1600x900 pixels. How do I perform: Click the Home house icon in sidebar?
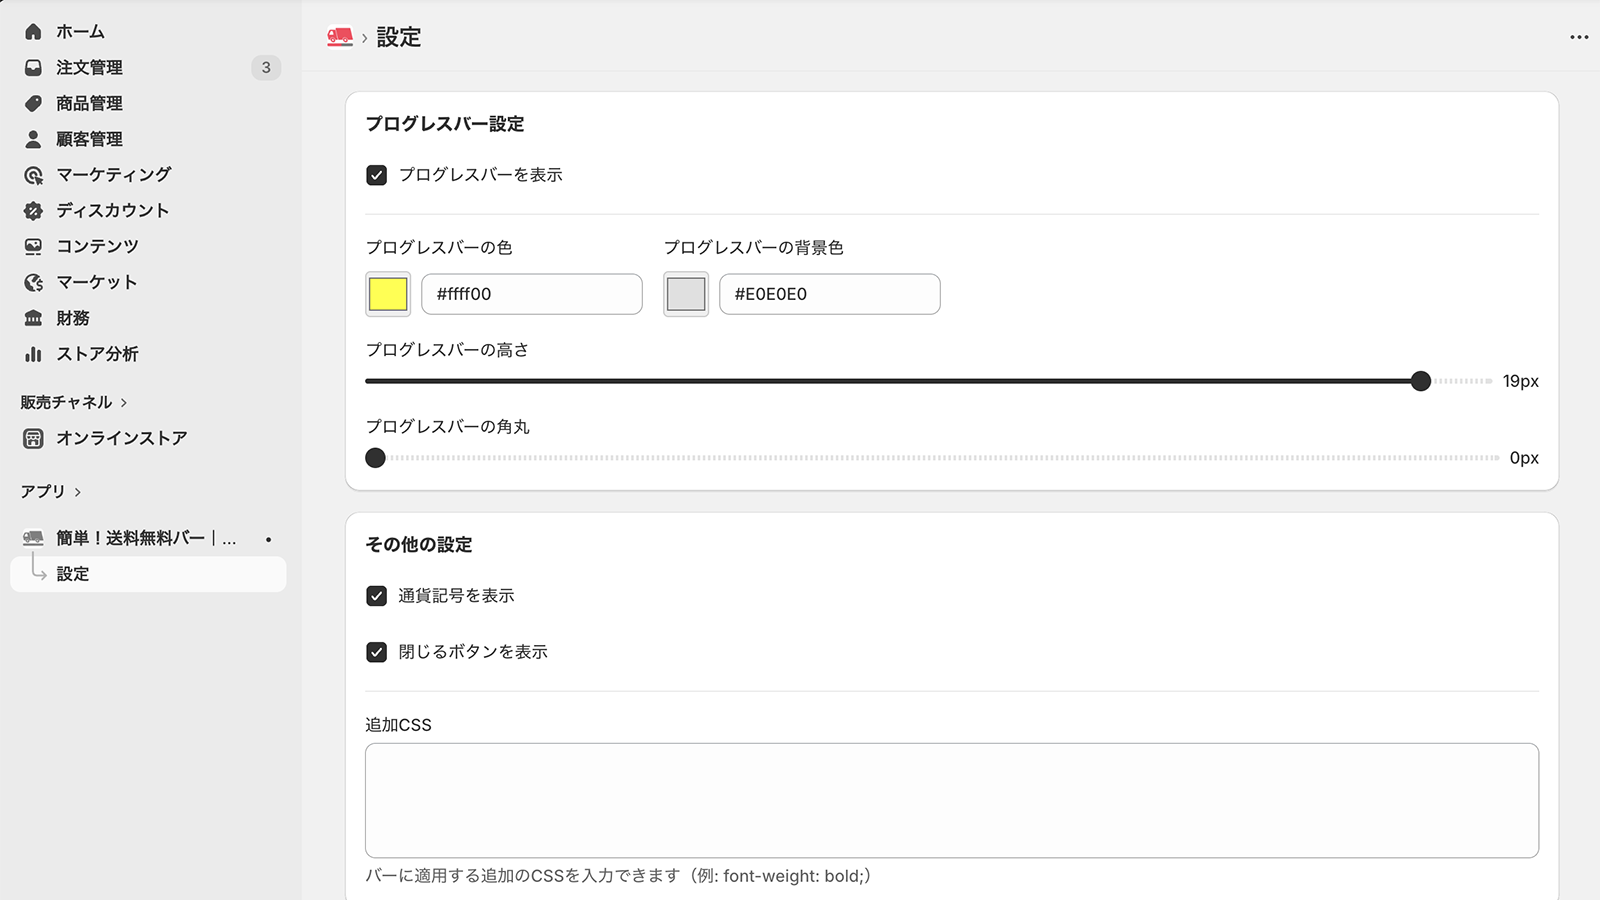pos(33,32)
